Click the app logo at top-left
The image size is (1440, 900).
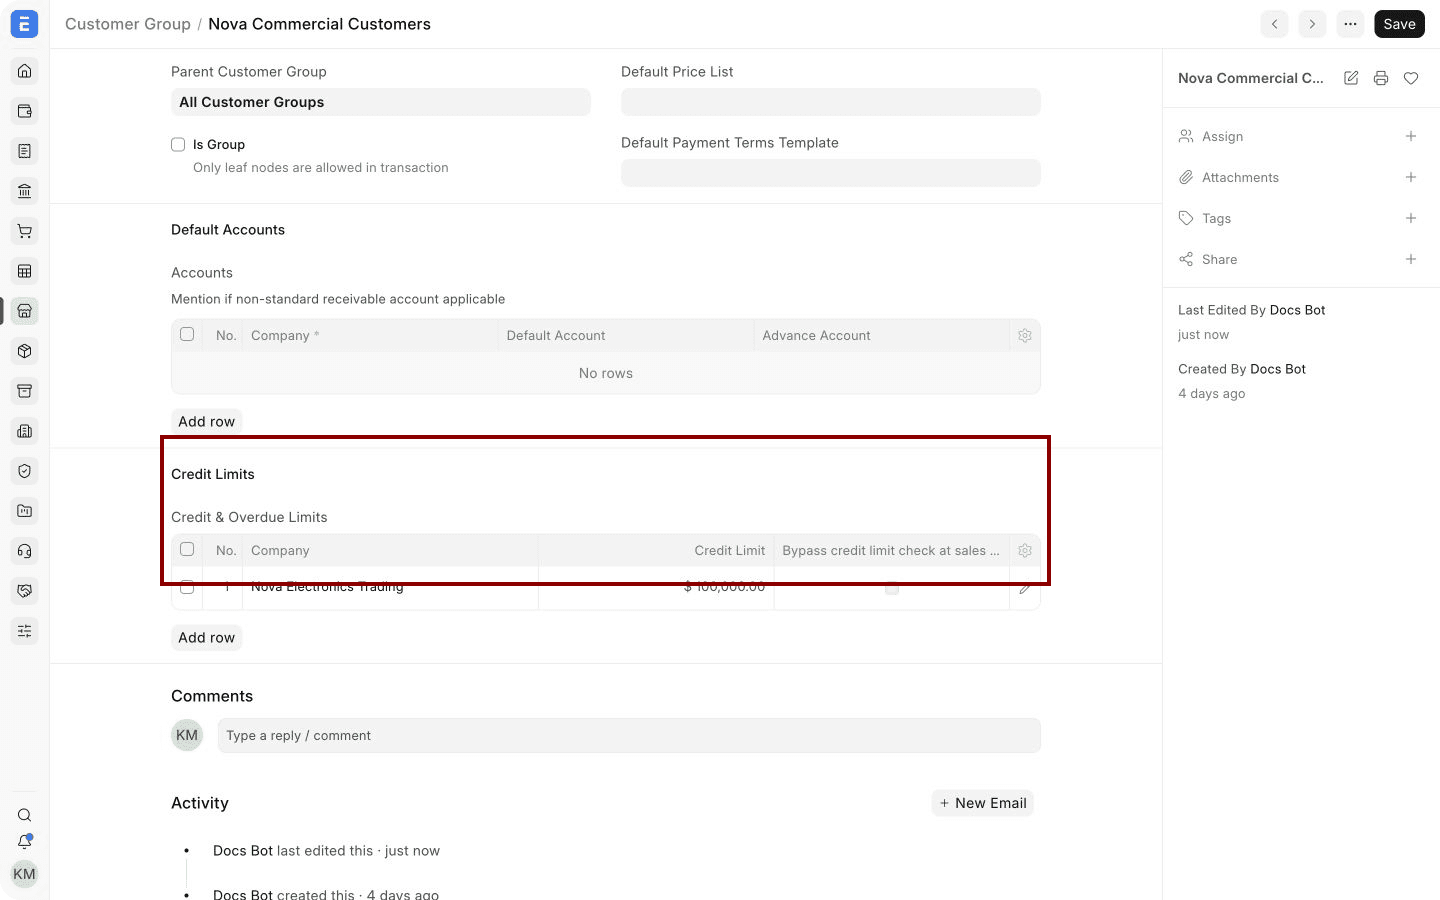24,24
